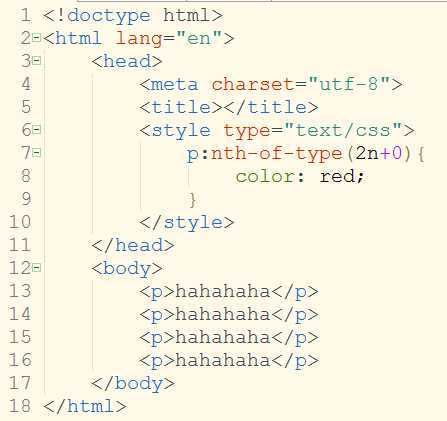The height and width of the screenshot is (421, 447).
Task: Click line number 18 in the gutter
Action: point(20,406)
